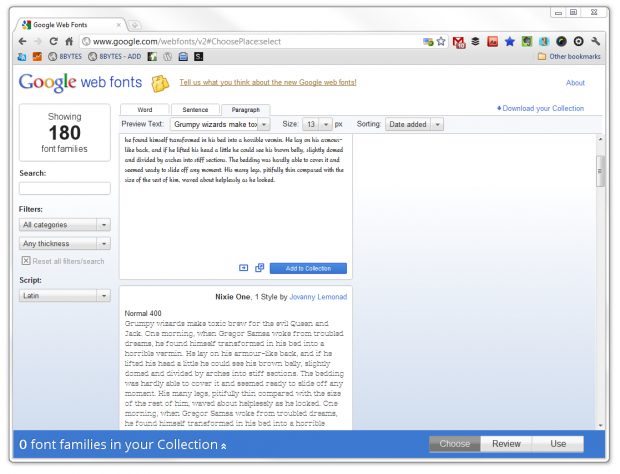
Task: Click the 180 font families count
Action: click(x=64, y=133)
